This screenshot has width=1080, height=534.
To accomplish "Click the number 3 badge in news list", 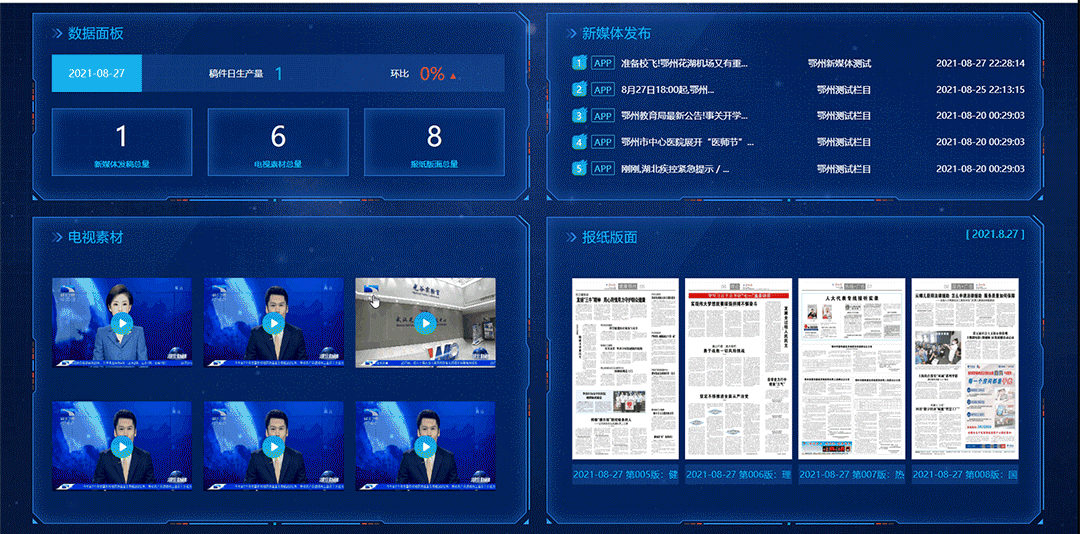I will (x=579, y=116).
